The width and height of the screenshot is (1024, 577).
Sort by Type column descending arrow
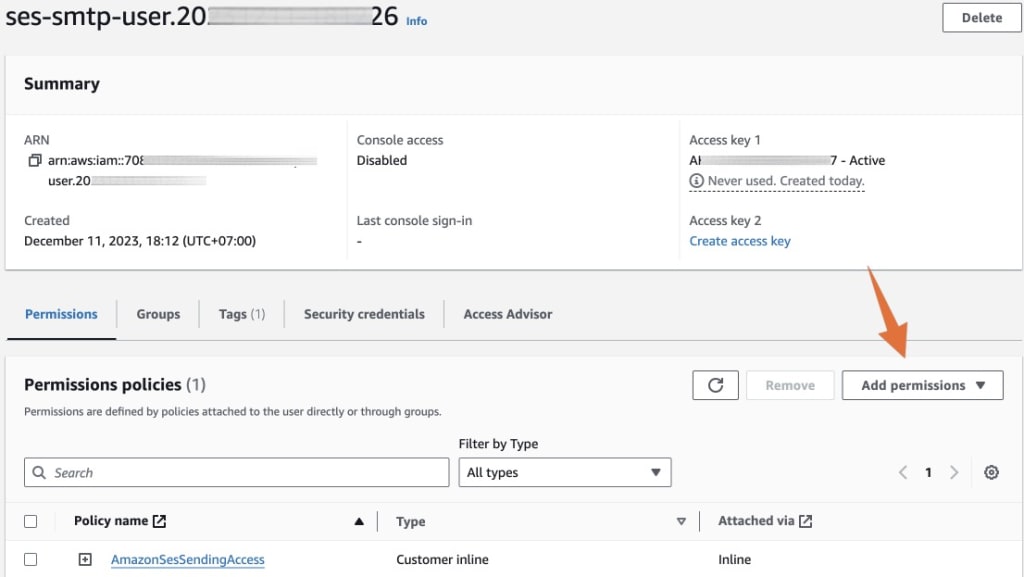[681, 521]
